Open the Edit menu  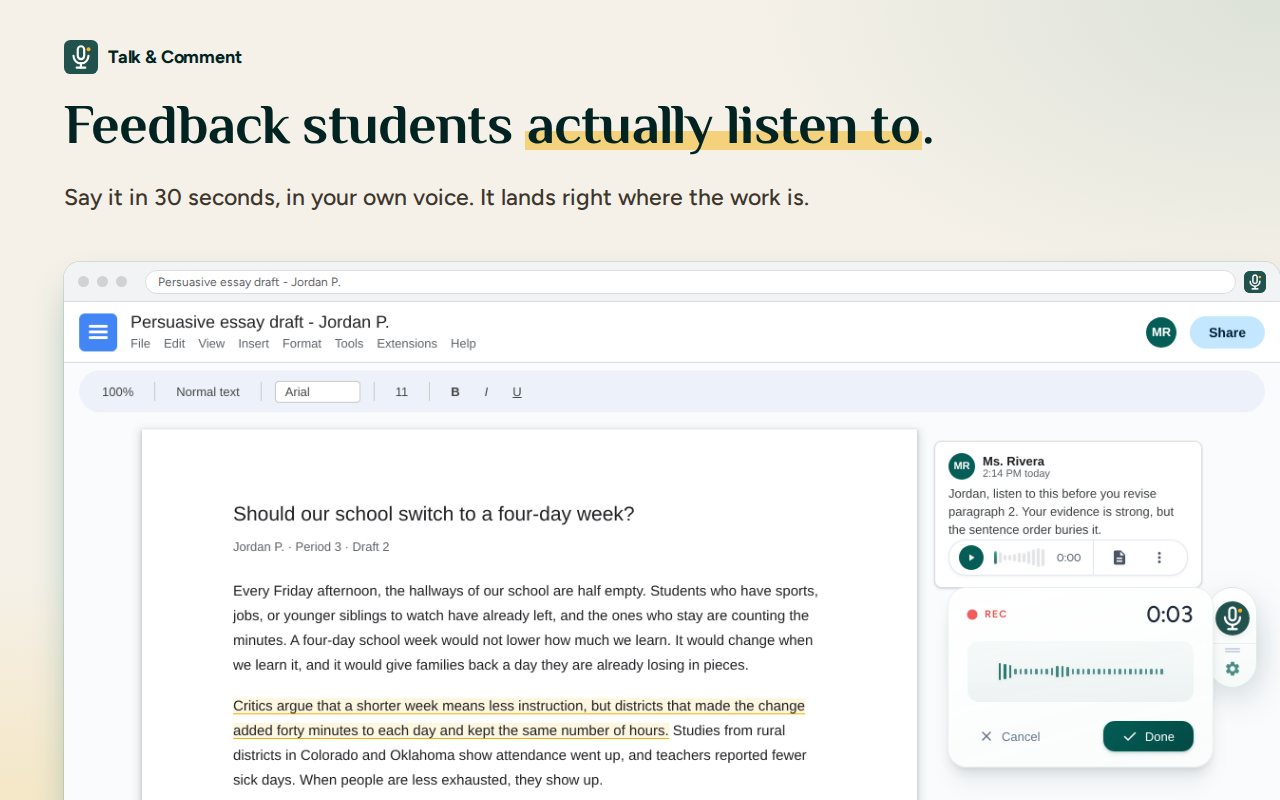(174, 343)
